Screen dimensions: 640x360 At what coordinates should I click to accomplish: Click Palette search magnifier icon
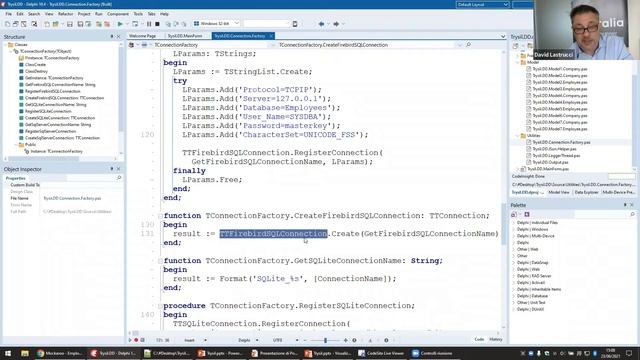pyautogui.click(x=632, y=214)
